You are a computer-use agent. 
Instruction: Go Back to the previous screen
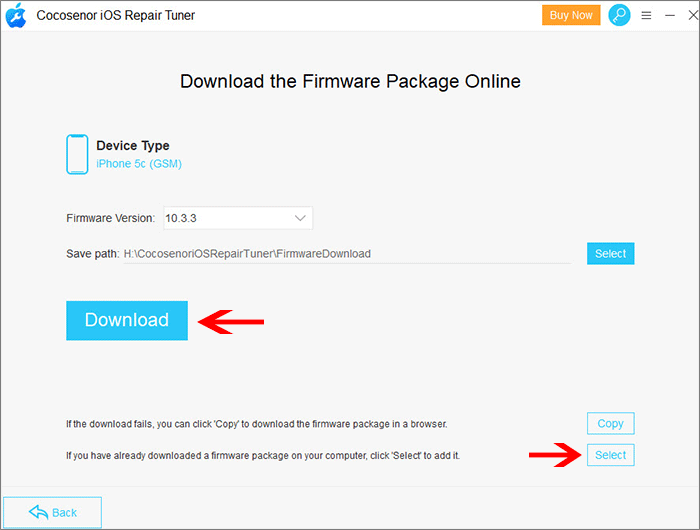click(53, 512)
